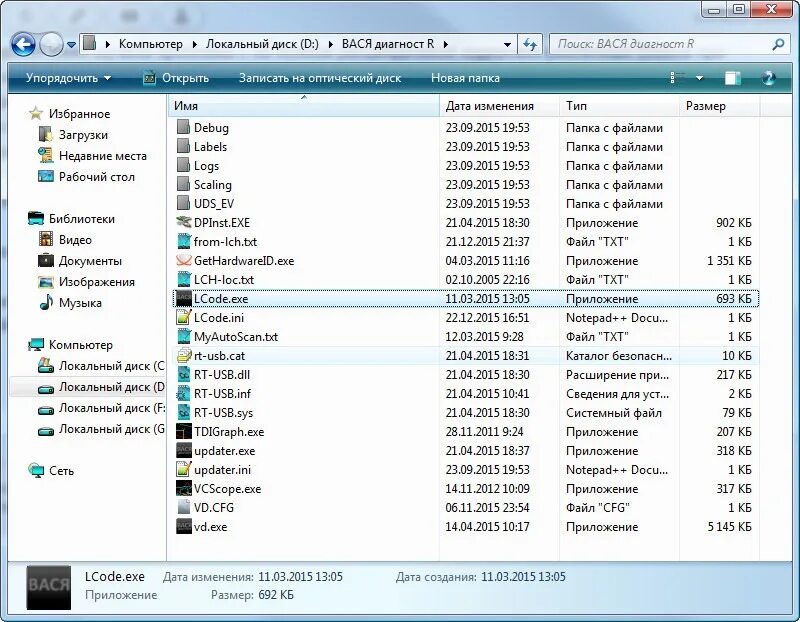Select the TDIGraph.exe application icon

184,431
